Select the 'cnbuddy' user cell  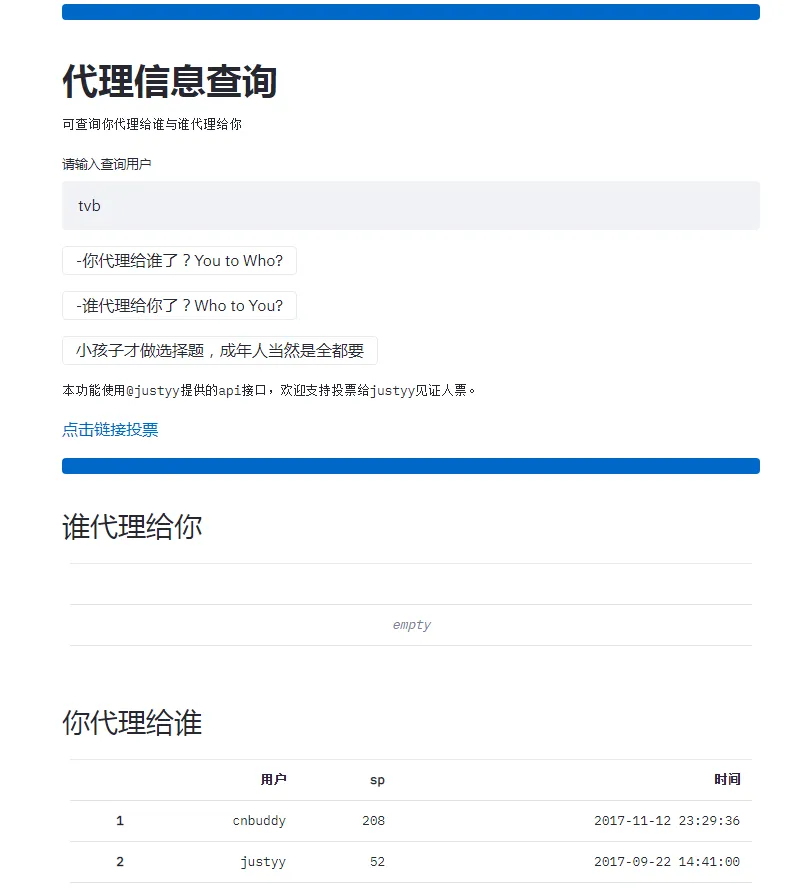click(259, 821)
